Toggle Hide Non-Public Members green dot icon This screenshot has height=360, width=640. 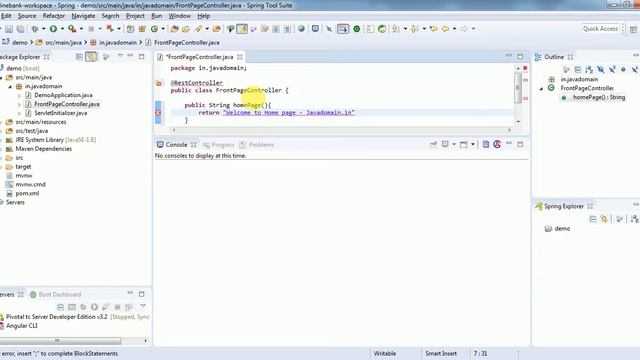[623, 70]
